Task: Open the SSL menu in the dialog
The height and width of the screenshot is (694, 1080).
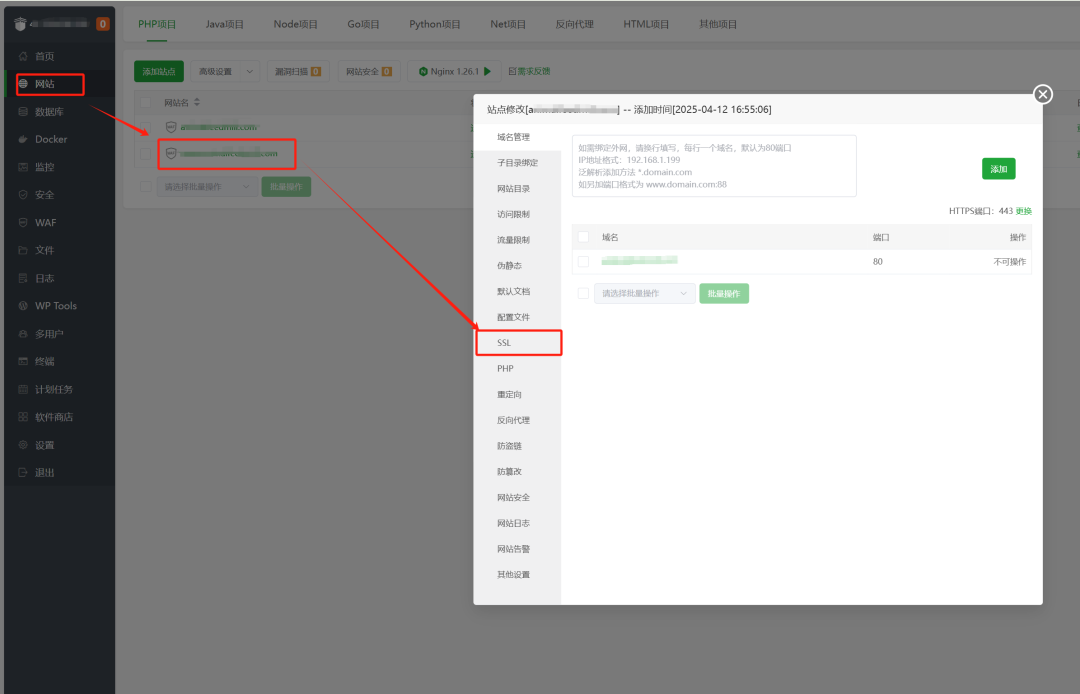Action: click(518, 342)
